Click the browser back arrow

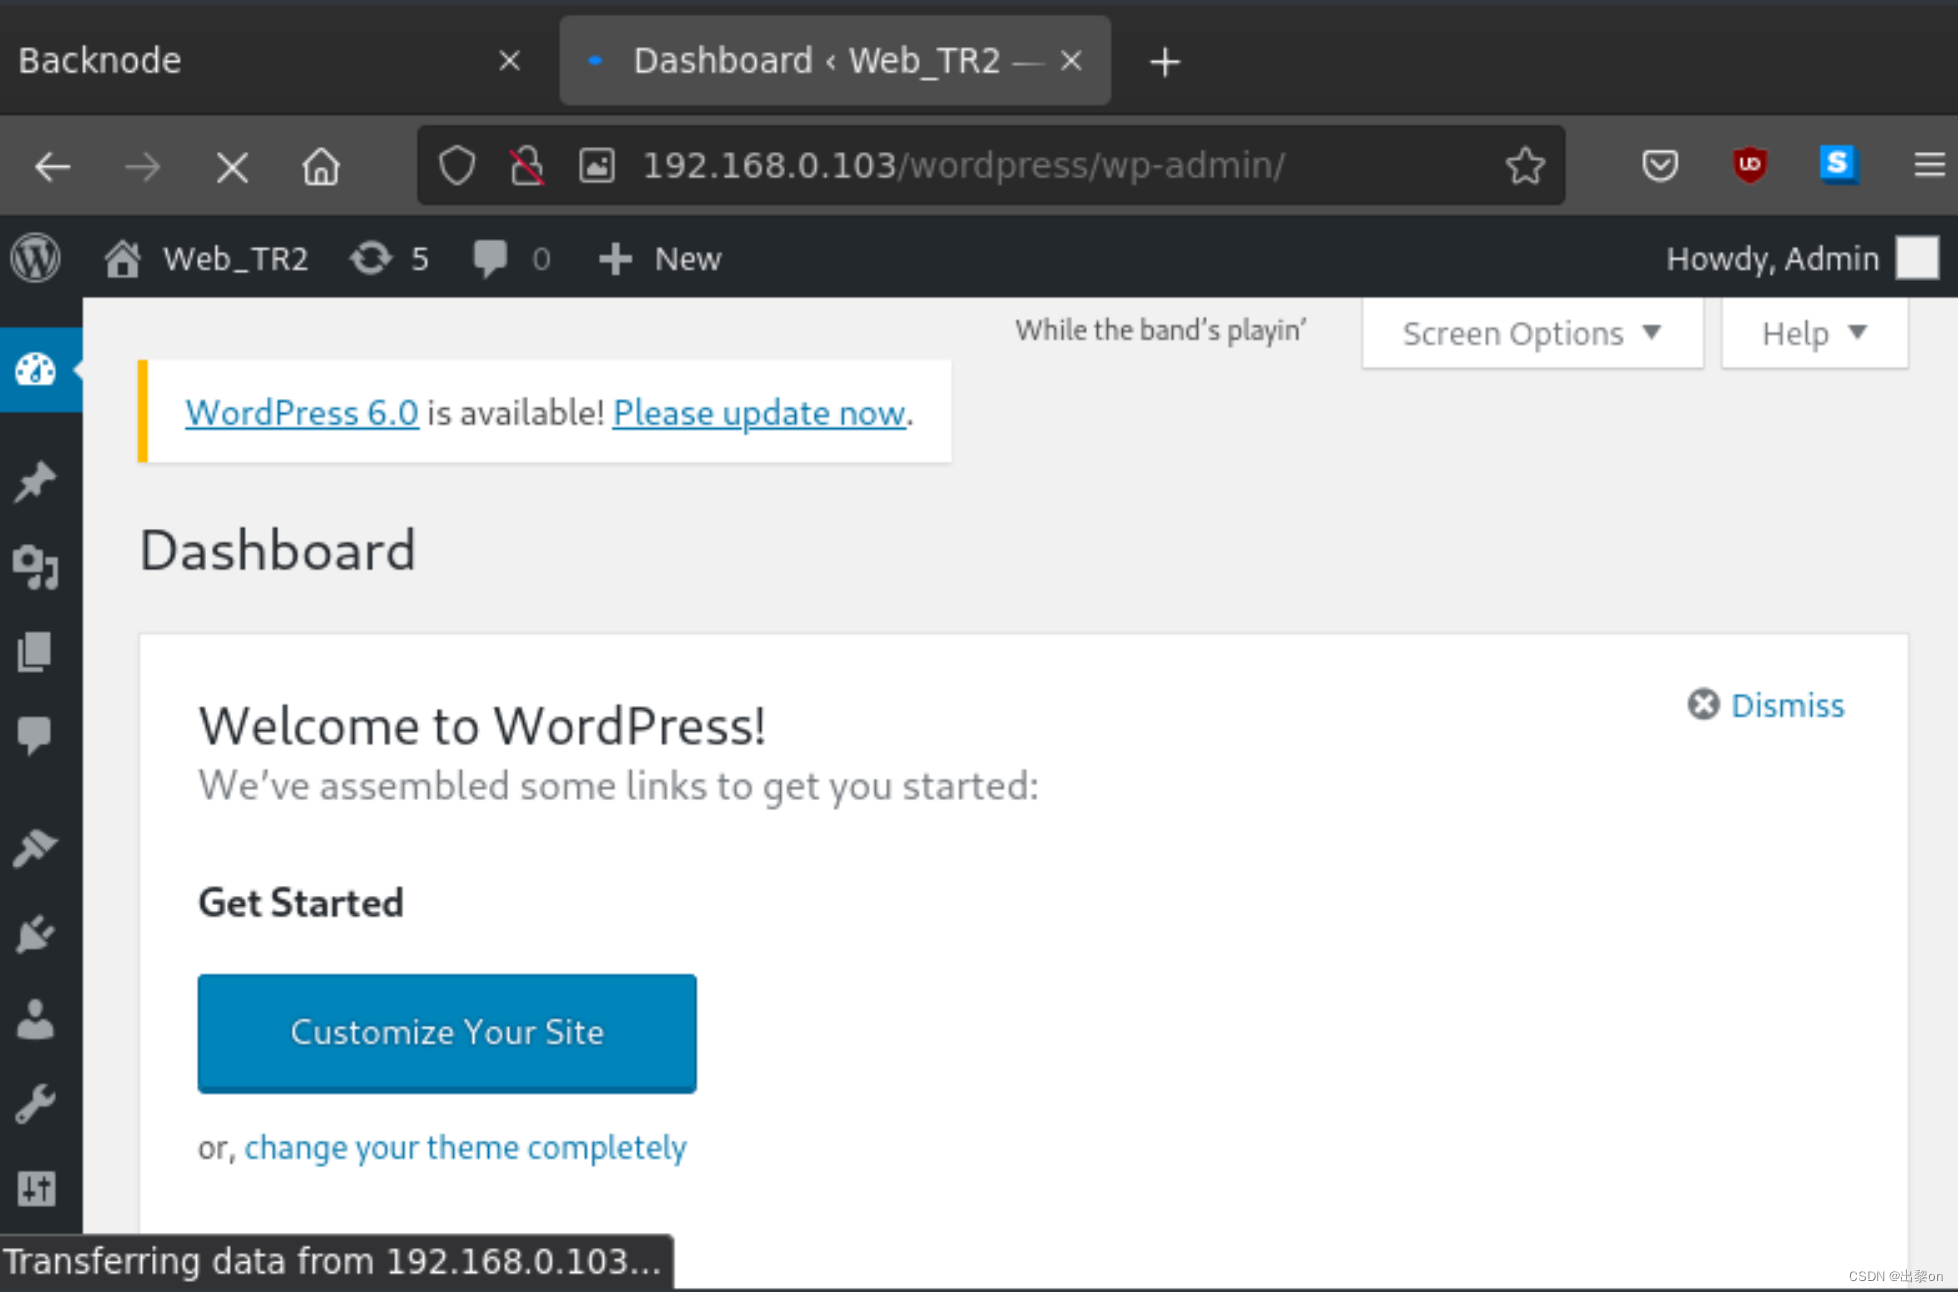click(x=52, y=166)
